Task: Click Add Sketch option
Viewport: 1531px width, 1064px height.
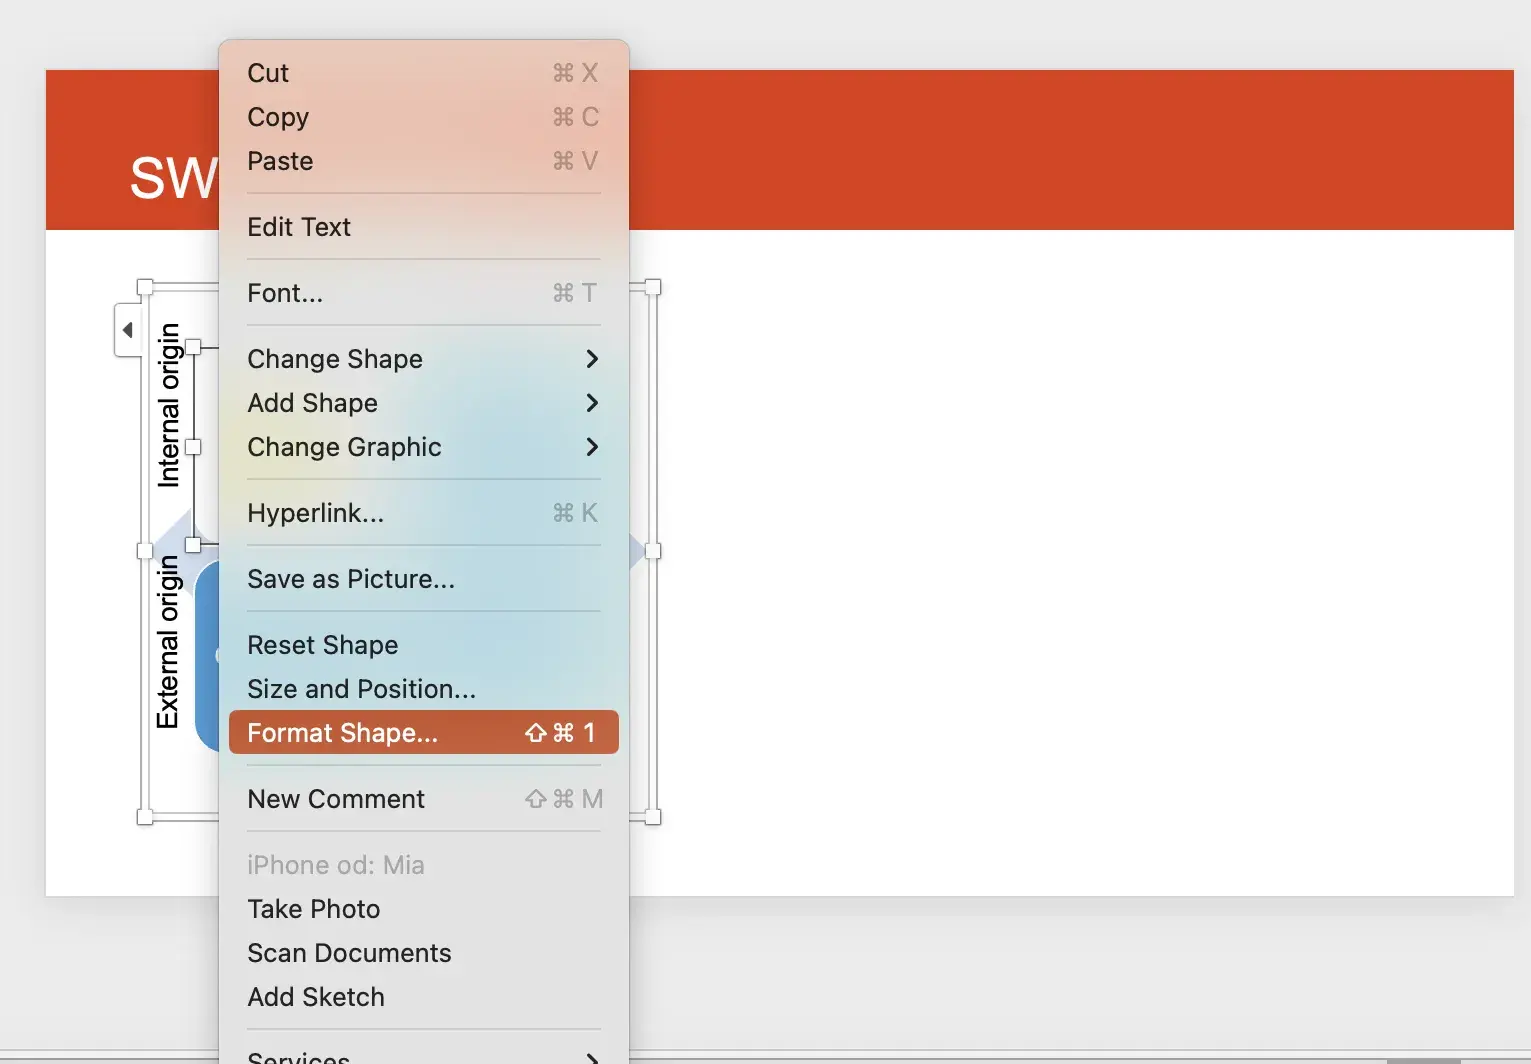Action: (x=316, y=997)
